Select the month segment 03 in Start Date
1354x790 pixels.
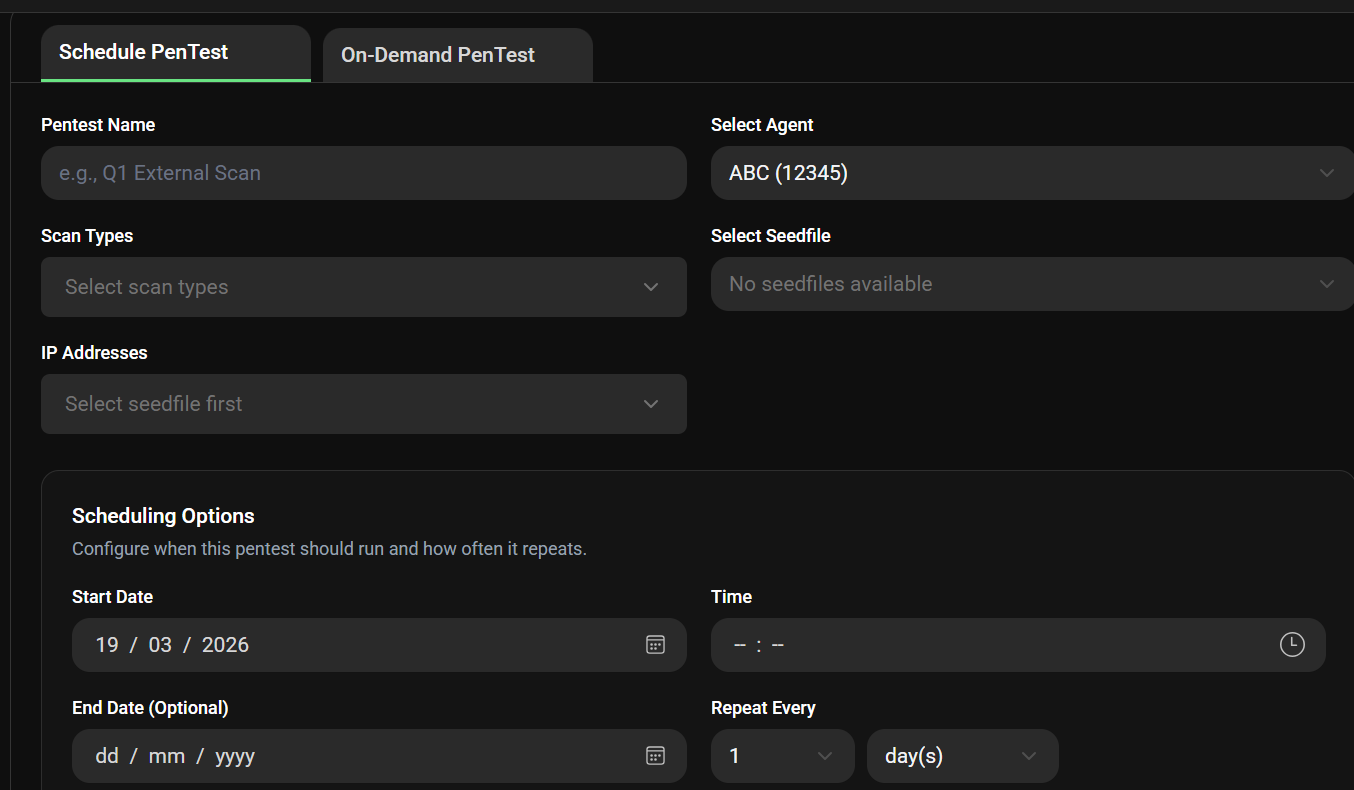pyautogui.click(x=160, y=645)
